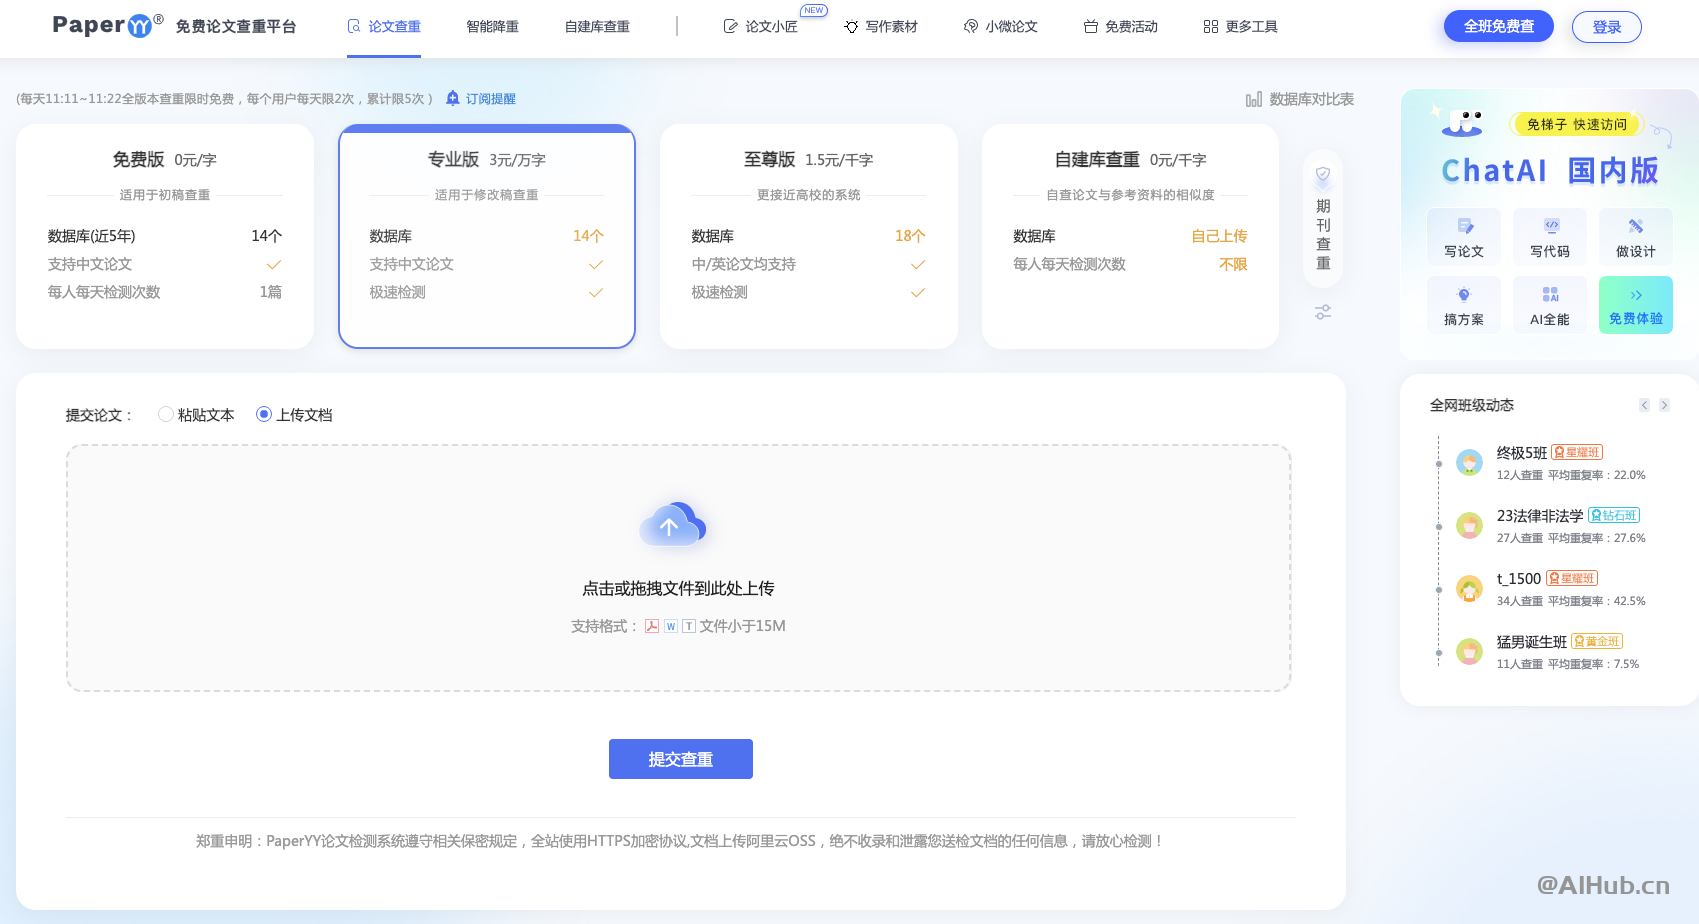Switch to the 智能降重 tab
This screenshot has height=924, width=1699.
point(492,27)
